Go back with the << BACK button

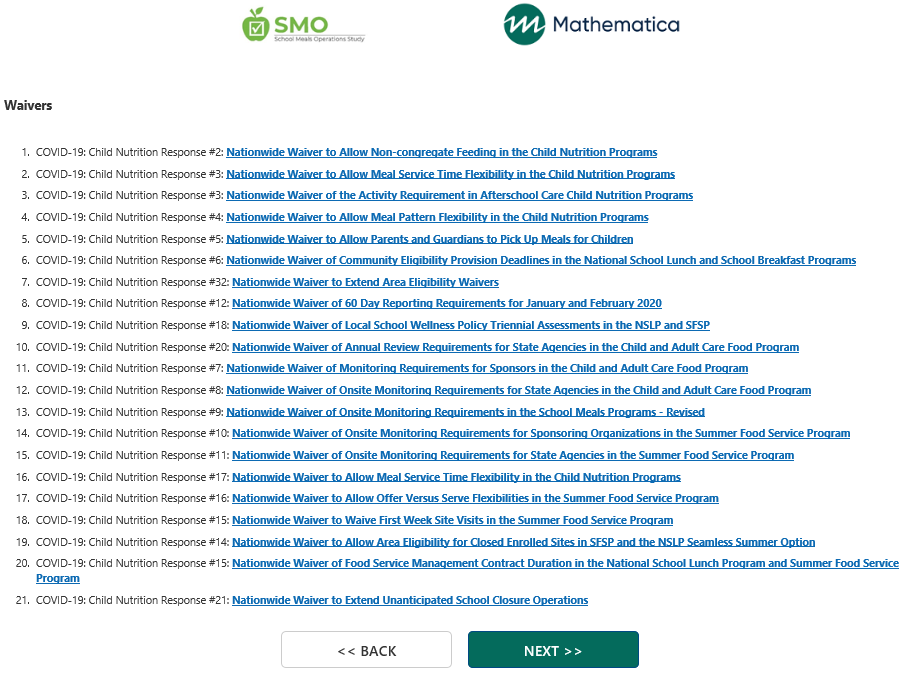(x=366, y=650)
